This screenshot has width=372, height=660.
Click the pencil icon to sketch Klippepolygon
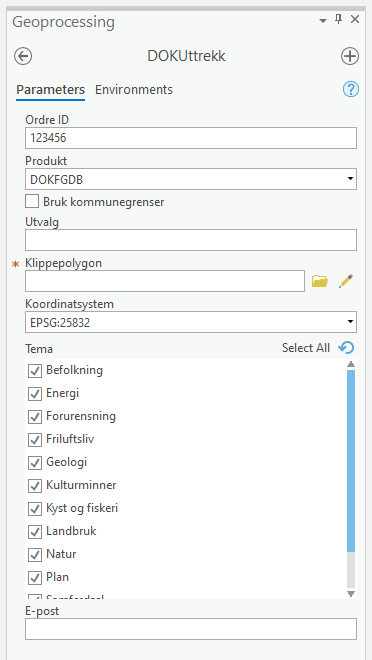click(345, 281)
